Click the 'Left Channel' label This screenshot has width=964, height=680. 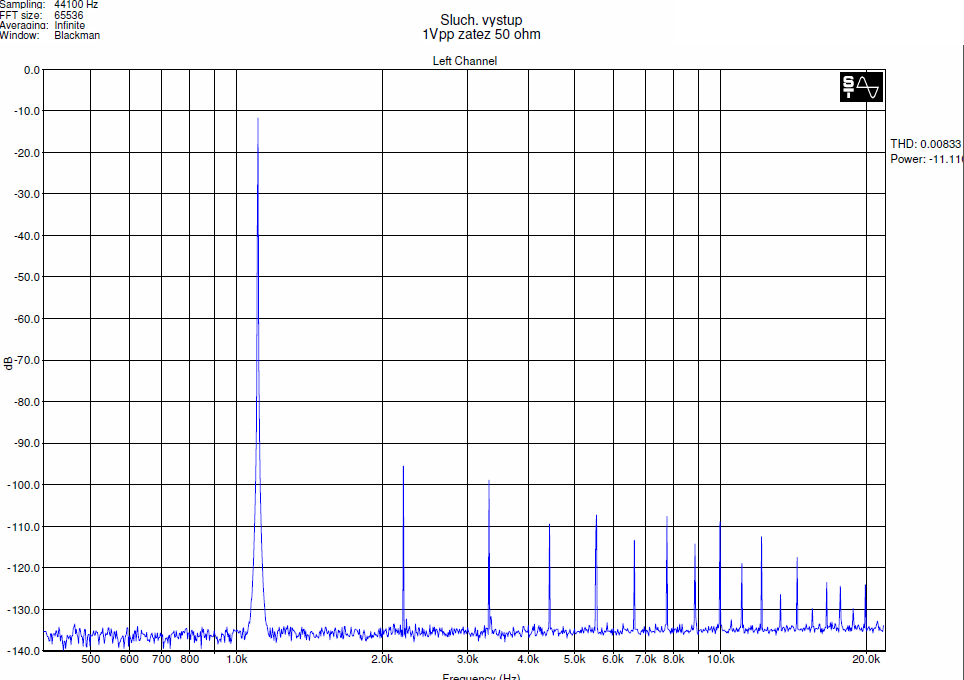coord(465,61)
